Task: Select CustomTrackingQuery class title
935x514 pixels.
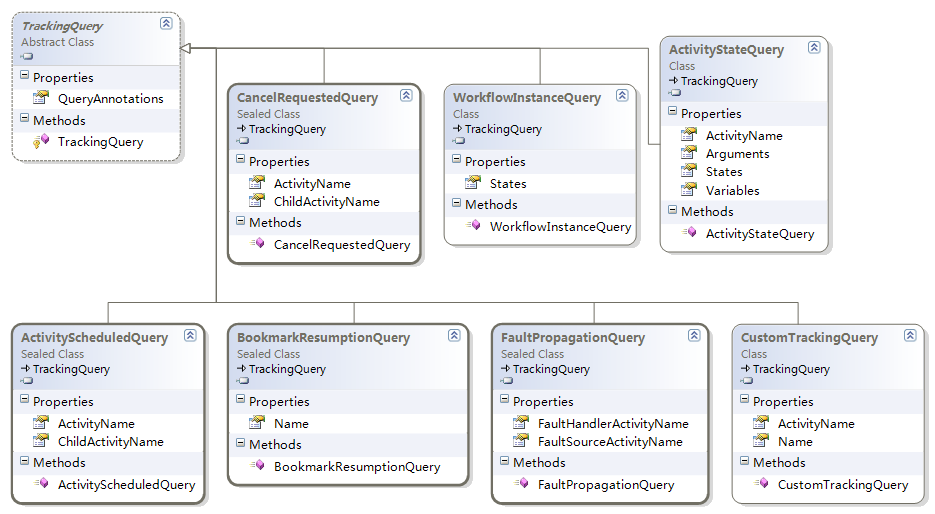Action: (809, 337)
